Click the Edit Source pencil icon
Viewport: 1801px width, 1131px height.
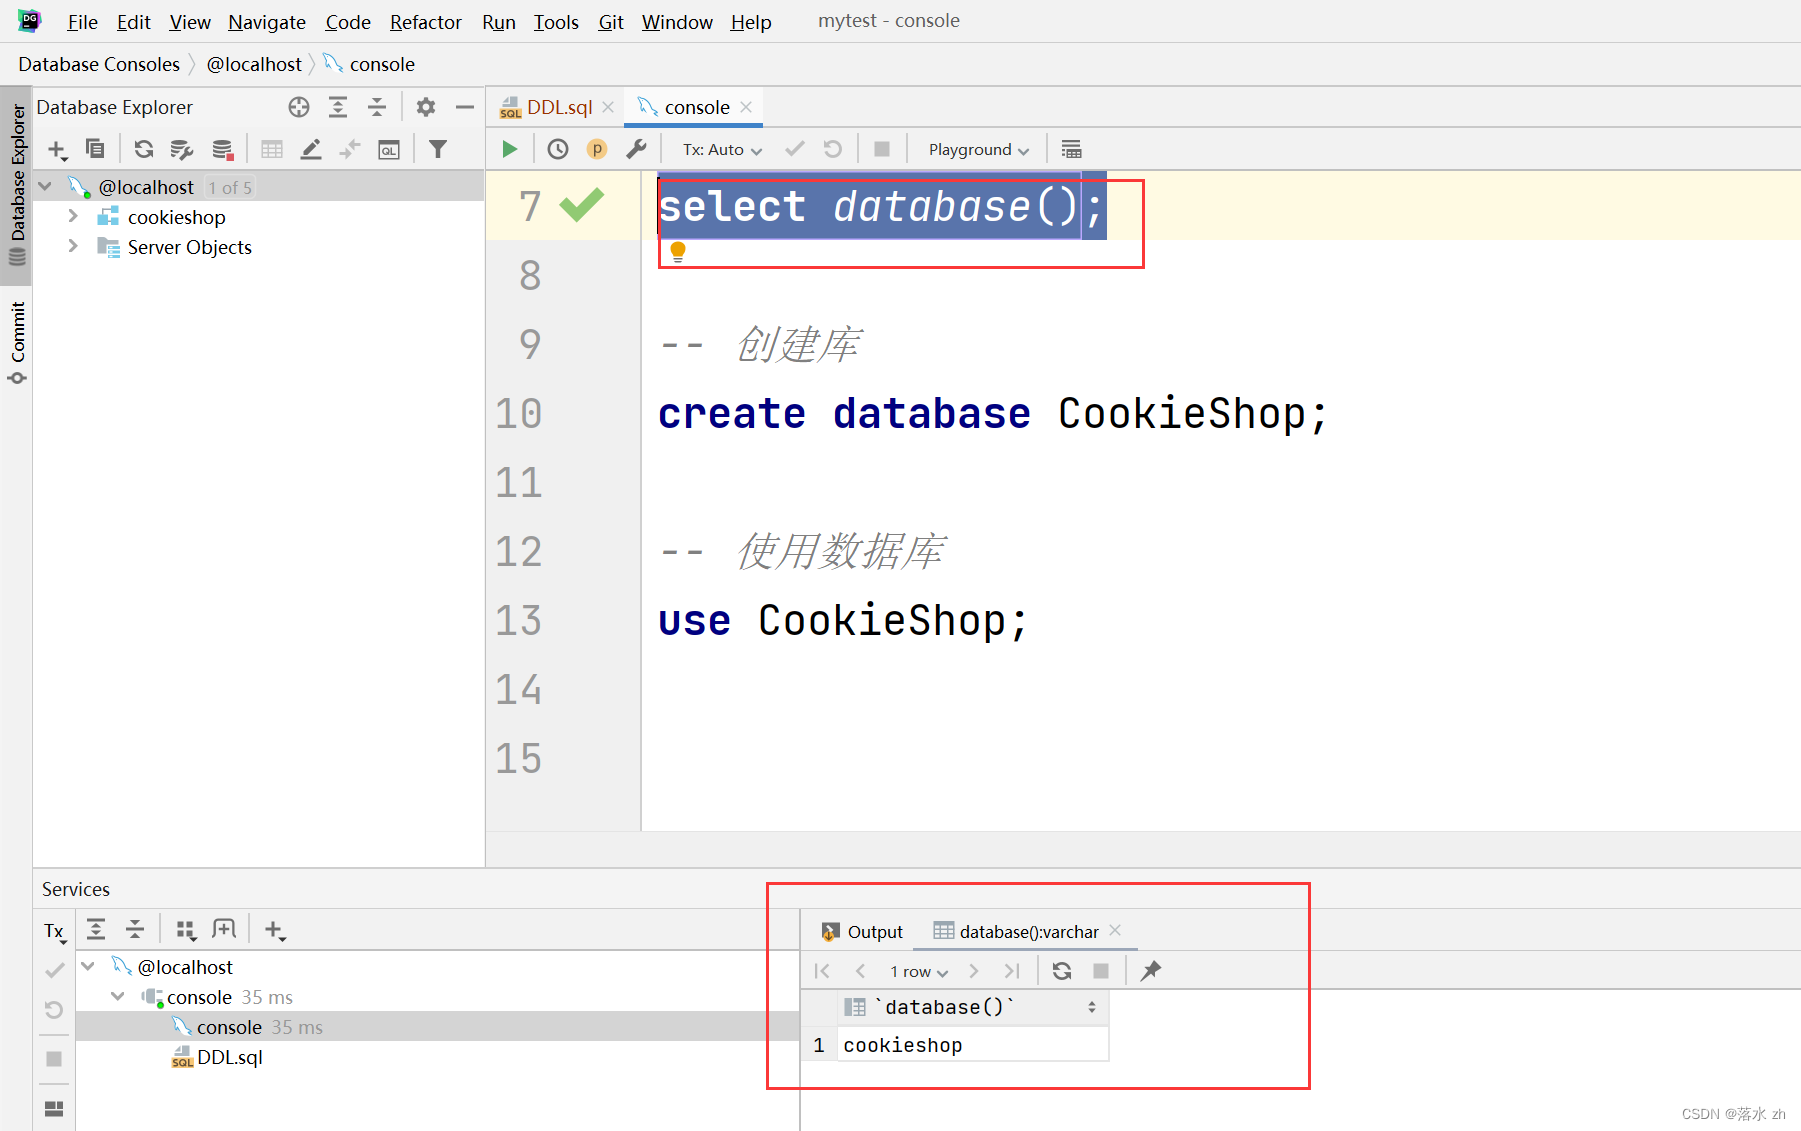311,149
